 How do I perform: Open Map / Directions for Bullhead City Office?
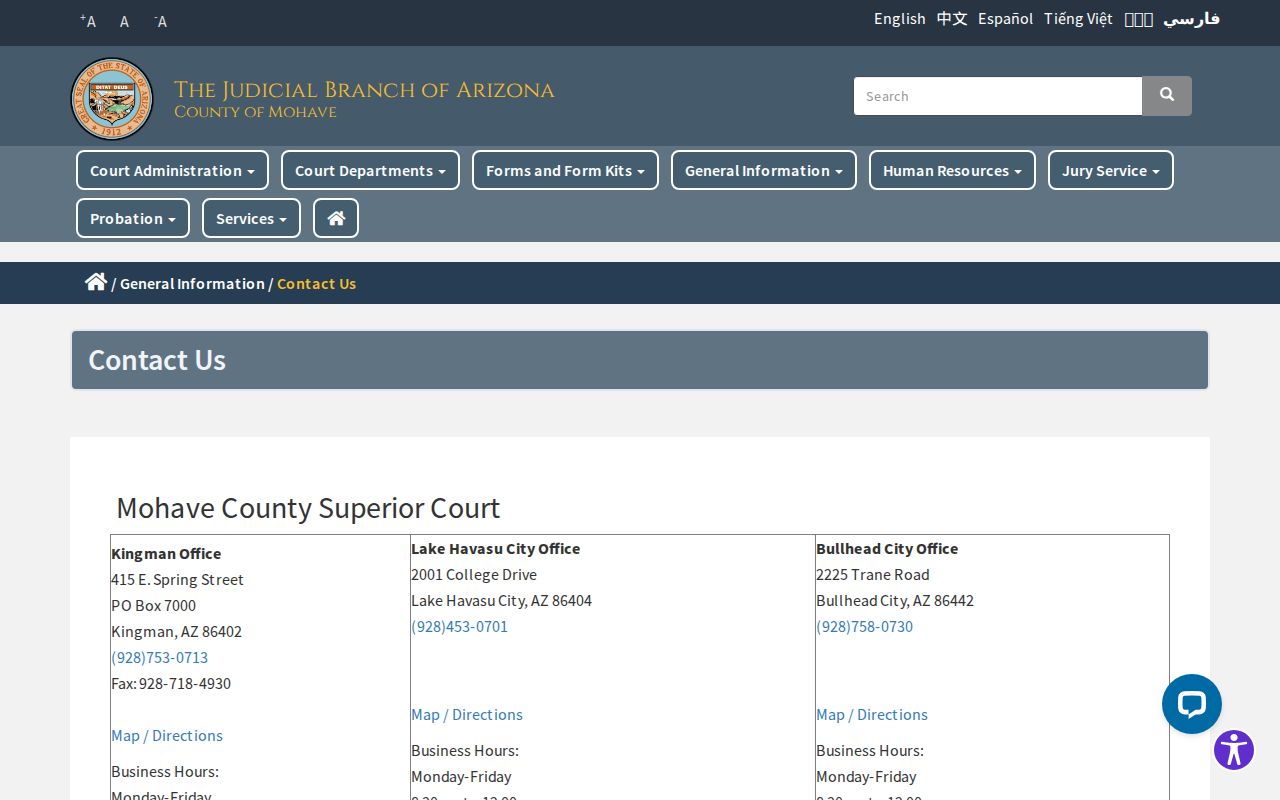(x=872, y=714)
